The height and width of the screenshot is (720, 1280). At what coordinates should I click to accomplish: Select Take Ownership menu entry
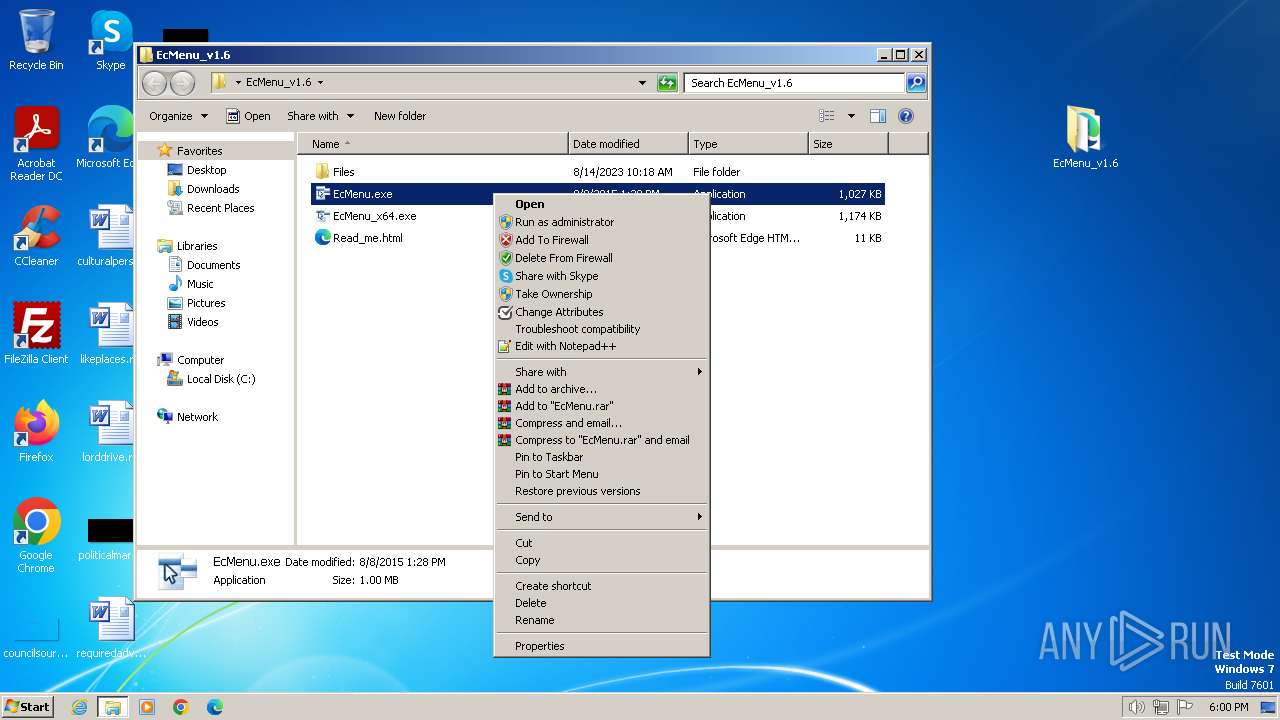pyautogui.click(x=601, y=294)
